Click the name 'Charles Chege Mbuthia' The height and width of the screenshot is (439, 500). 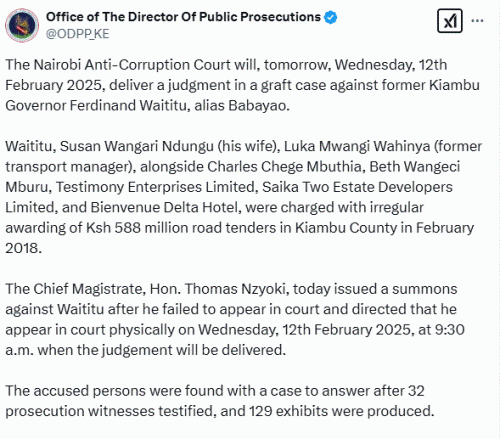click(x=284, y=167)
